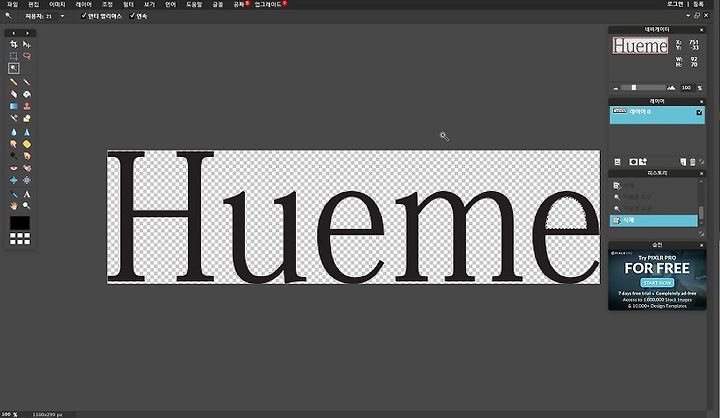Click the left arrow atop the tools panel
The height and width of the screenshot is (418, 720).
[13, 33]
